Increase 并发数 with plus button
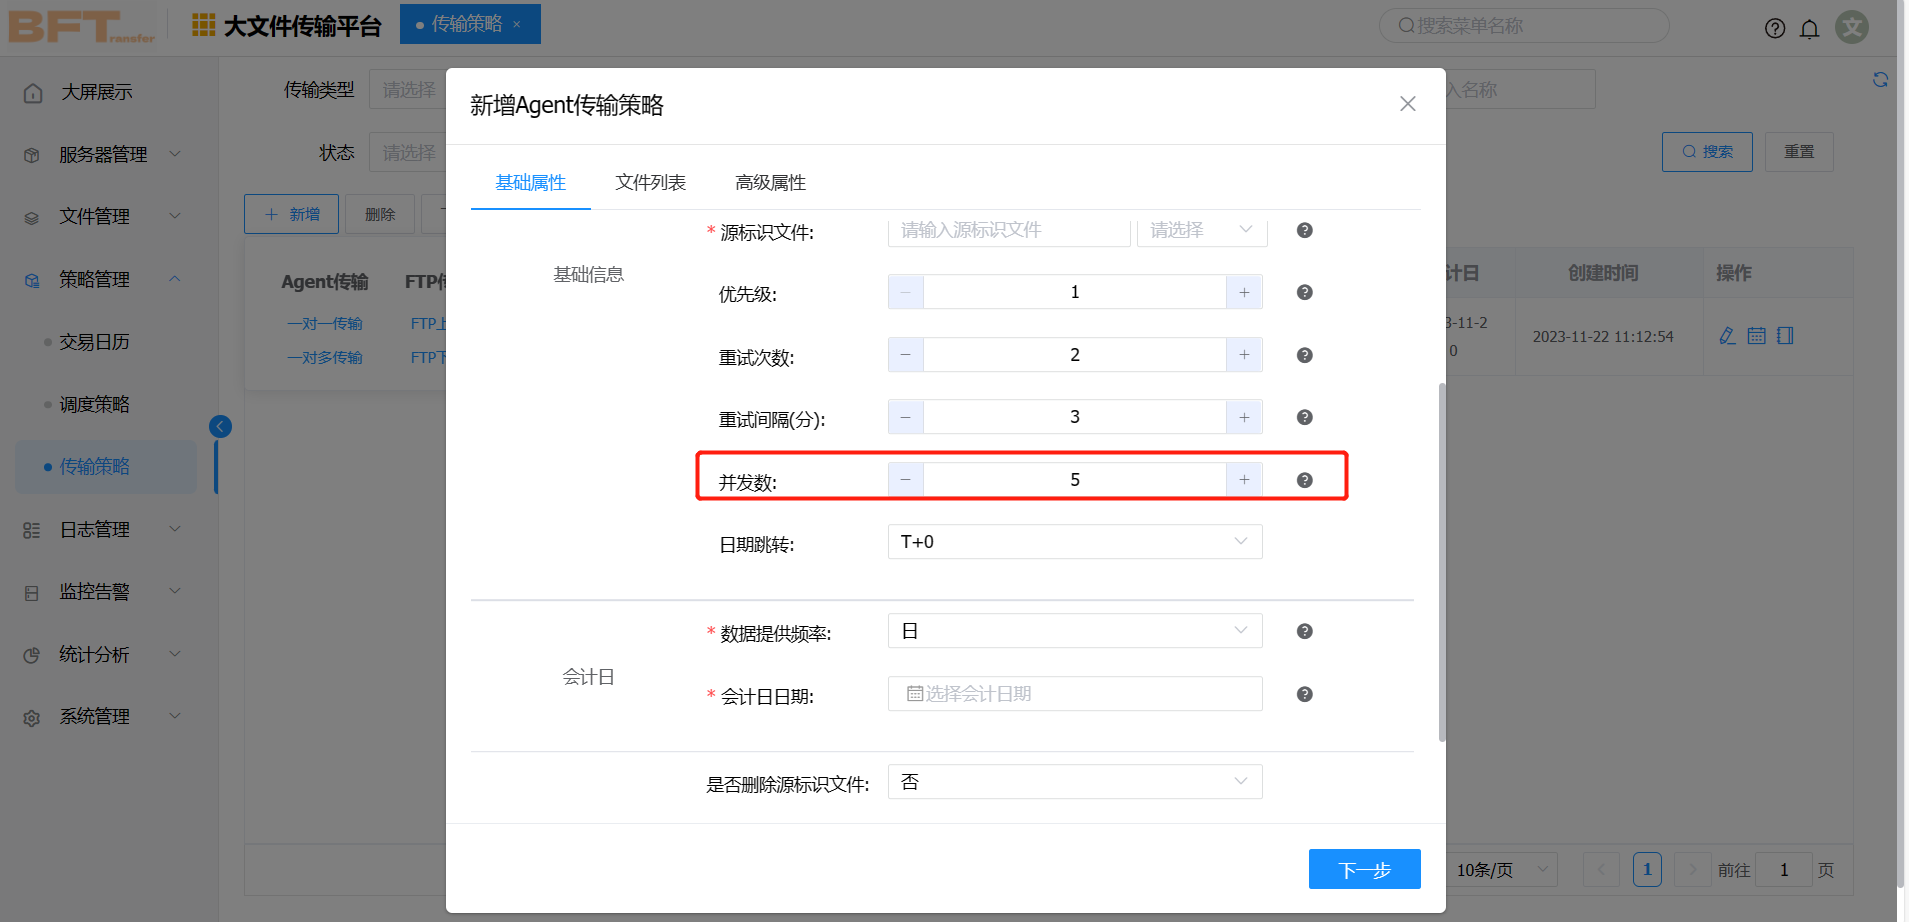Screen dimensions: 1909x922 1244,480
